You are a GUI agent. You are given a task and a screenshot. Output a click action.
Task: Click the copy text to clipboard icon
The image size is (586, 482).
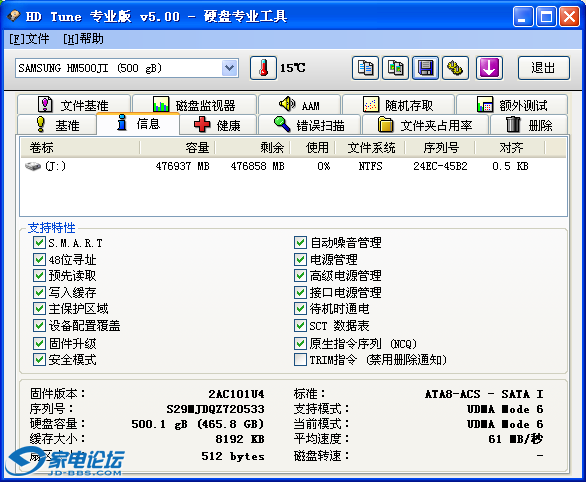pos(365,68)
